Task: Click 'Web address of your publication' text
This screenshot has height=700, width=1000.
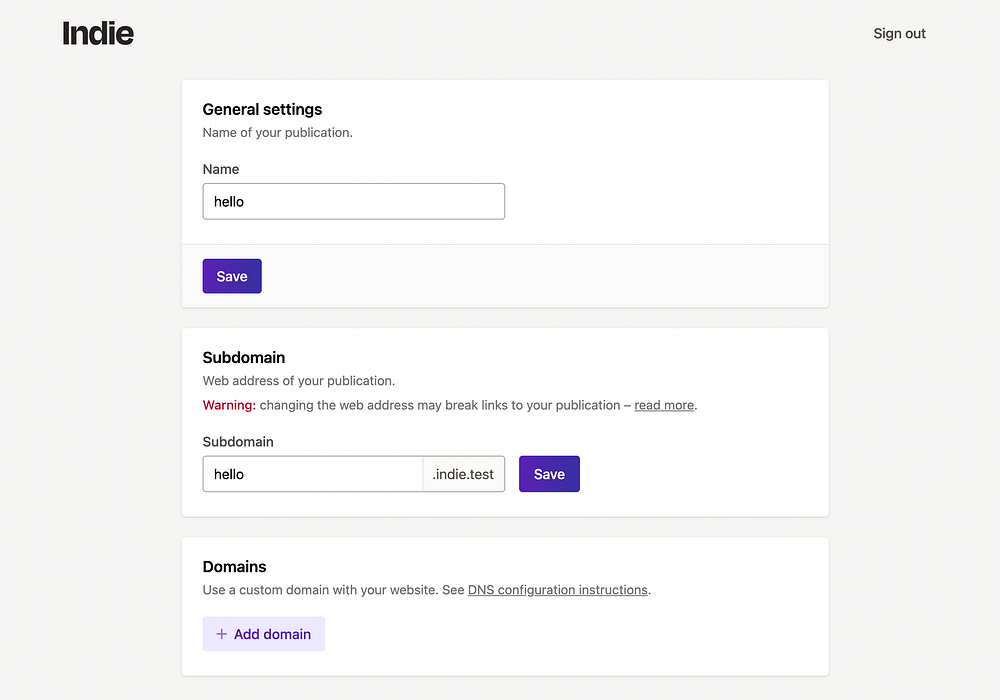Action: tap(299, 380)
